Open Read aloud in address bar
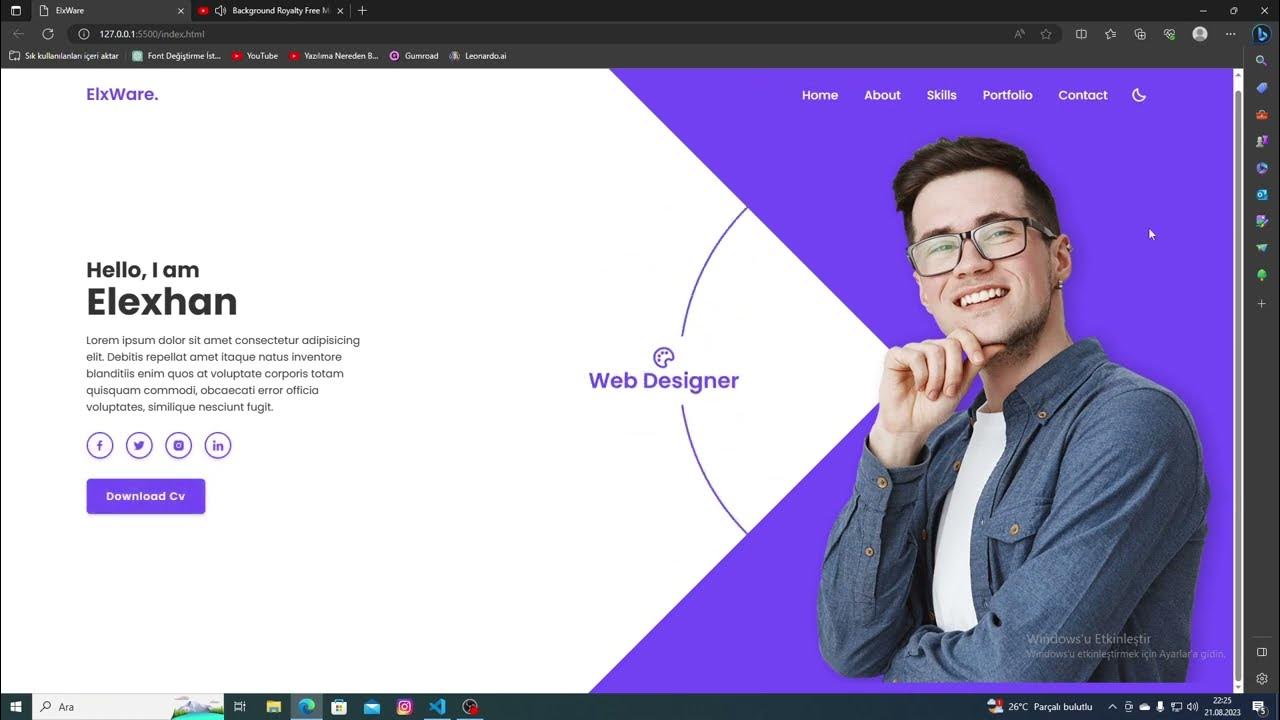The width and height of the screenshot is (1280, 720). 1019,34
